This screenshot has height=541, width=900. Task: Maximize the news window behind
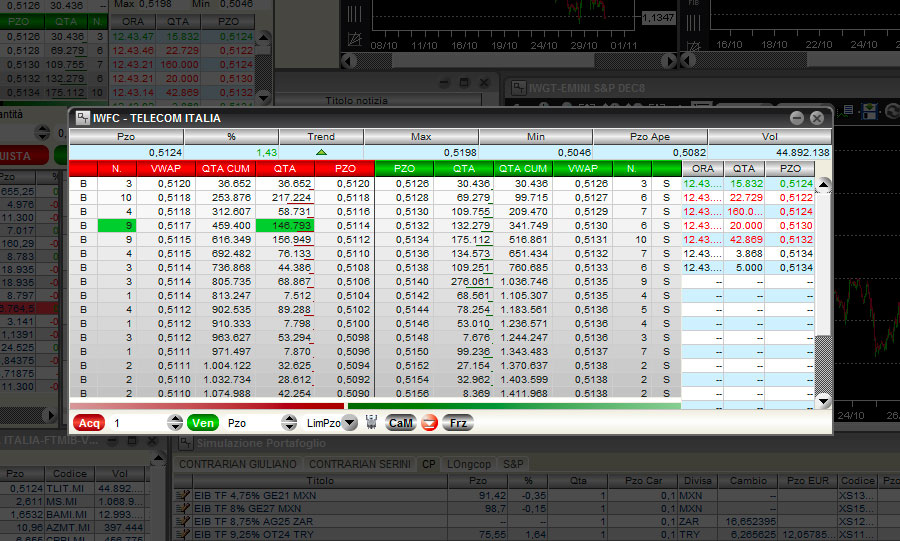click(x=464, y=83)
